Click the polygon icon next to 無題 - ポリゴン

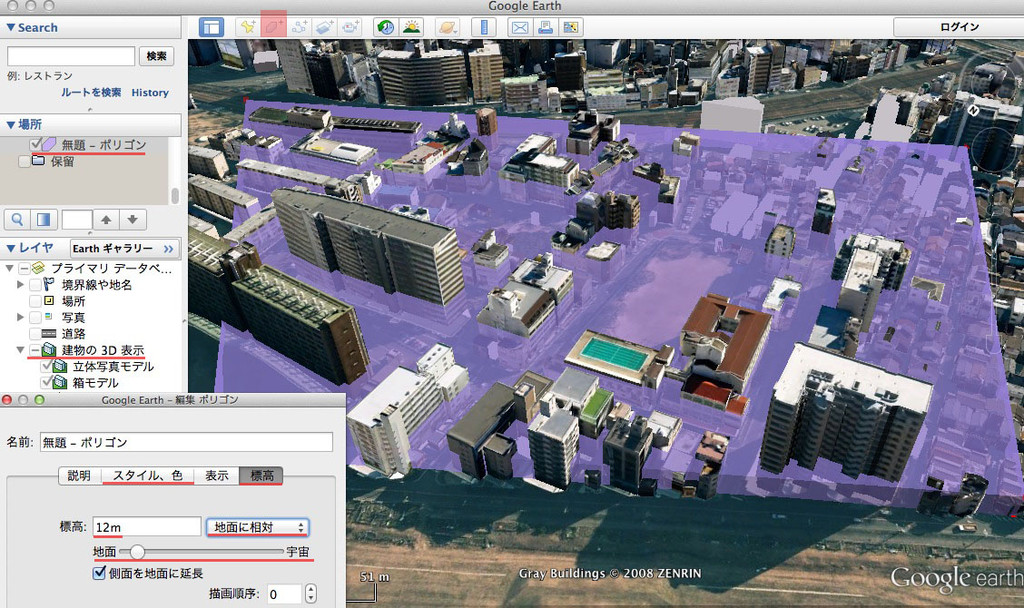49,144
